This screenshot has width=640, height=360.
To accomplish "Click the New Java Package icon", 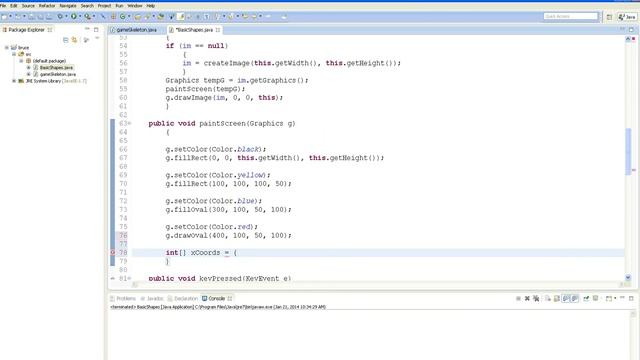I will (x=113, y=16).
